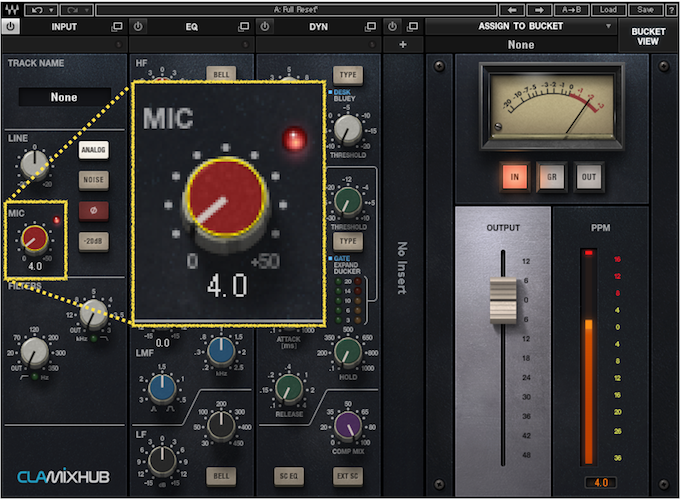Click the LF gain dB knob
This screenshot has width=680, height=499.
162,461
